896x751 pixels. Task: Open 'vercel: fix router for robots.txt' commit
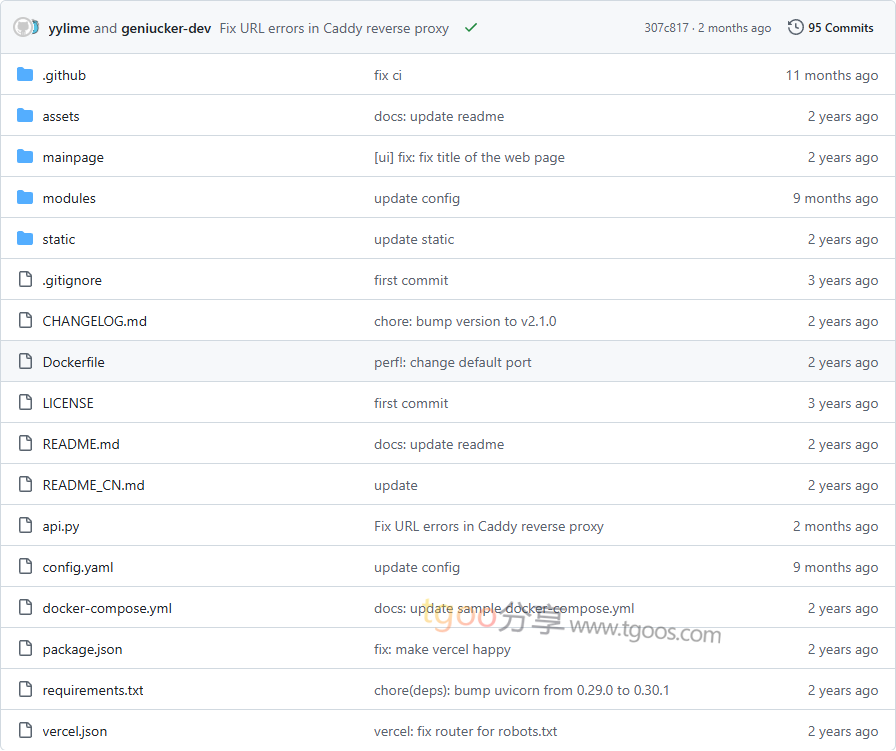click(465, 731)
